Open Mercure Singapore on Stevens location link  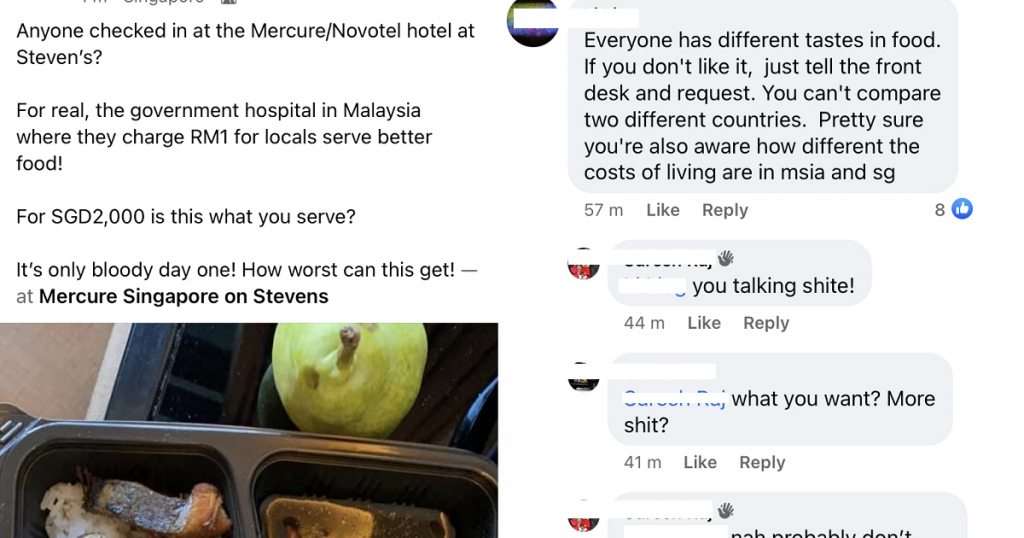[x=184, y=296]
